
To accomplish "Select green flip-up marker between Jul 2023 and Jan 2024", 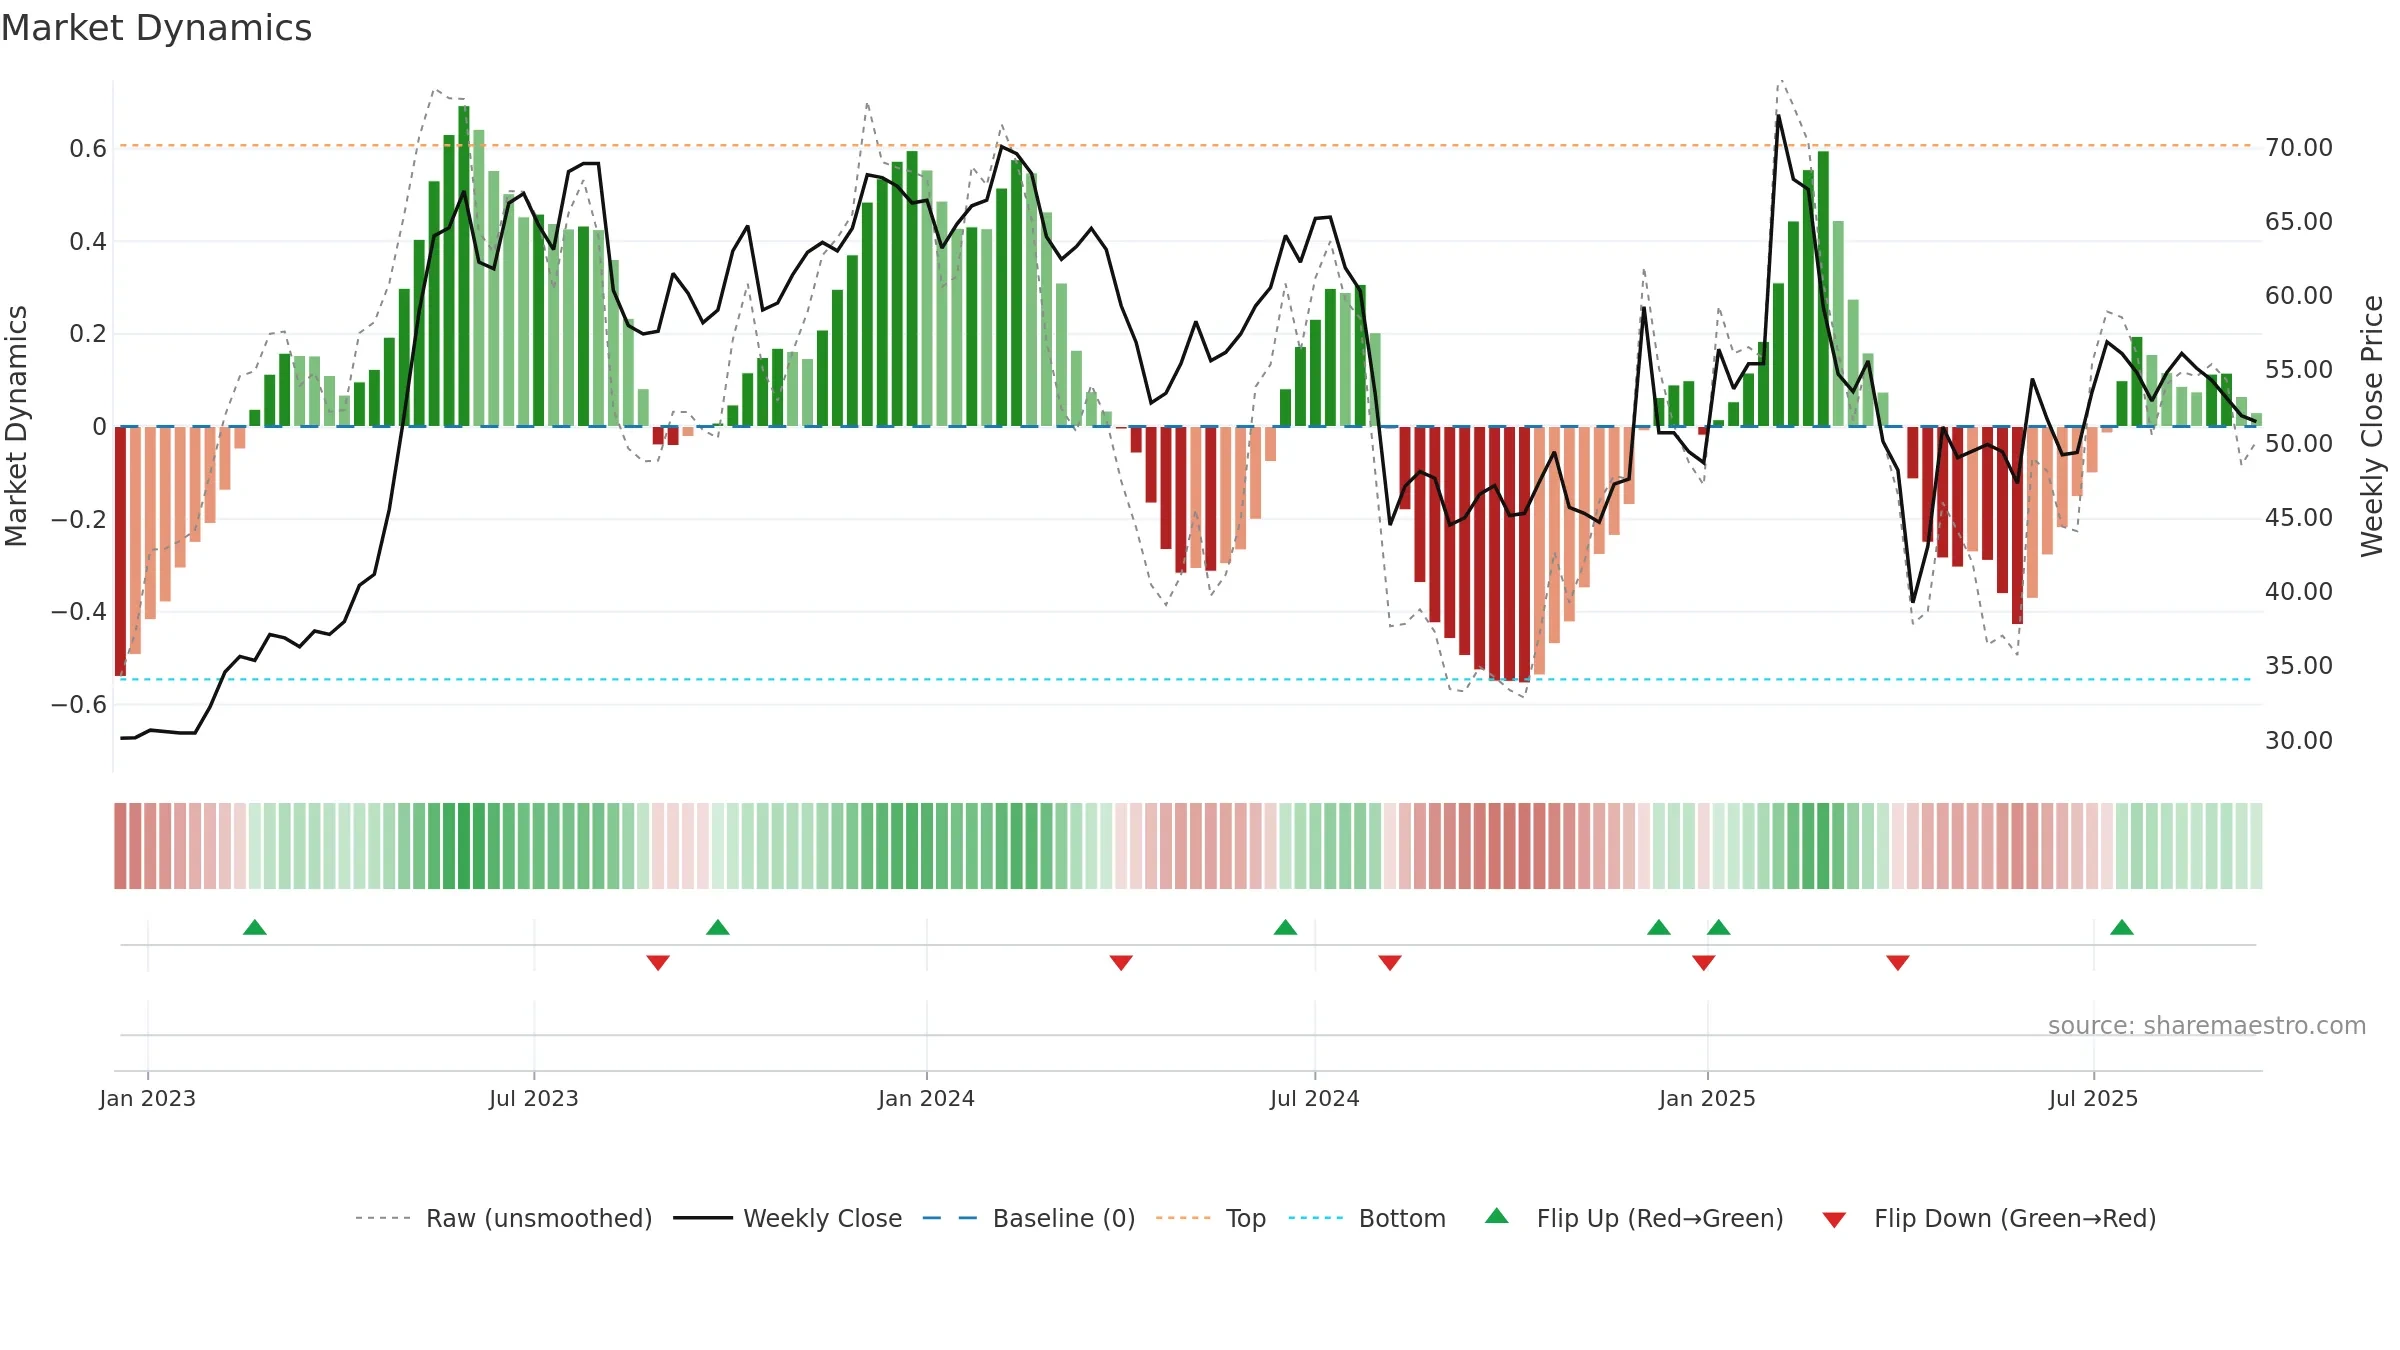I will (x=718, y=927).
